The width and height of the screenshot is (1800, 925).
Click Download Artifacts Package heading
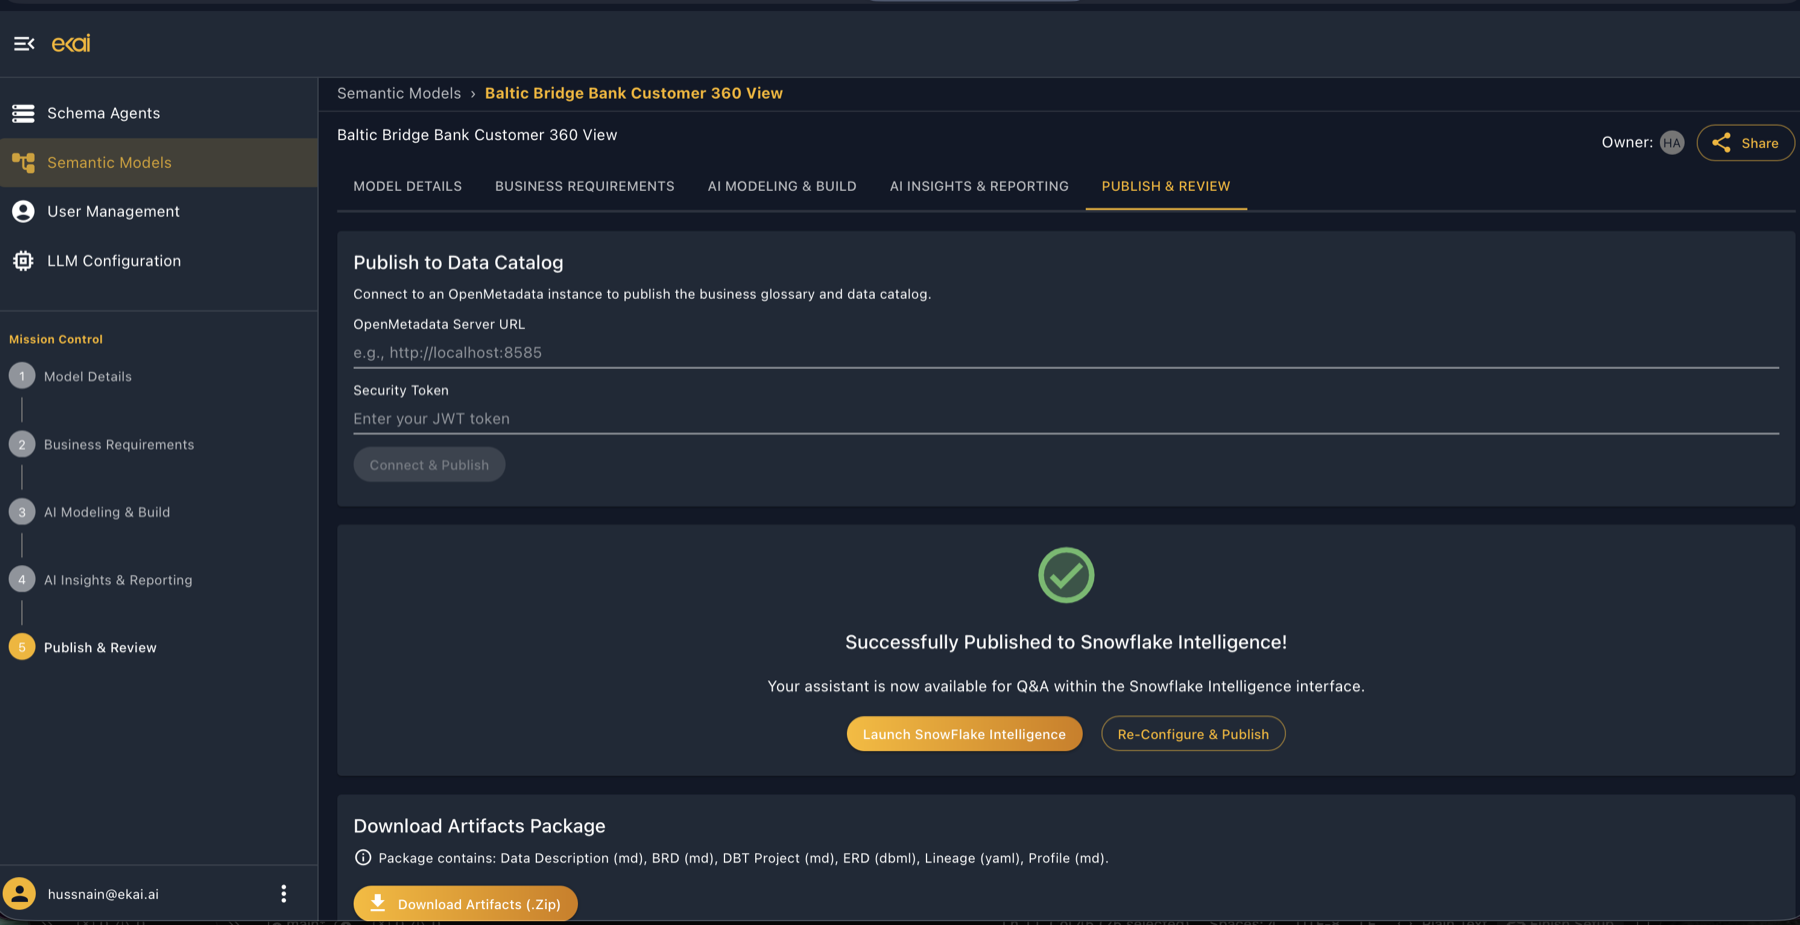479,826
